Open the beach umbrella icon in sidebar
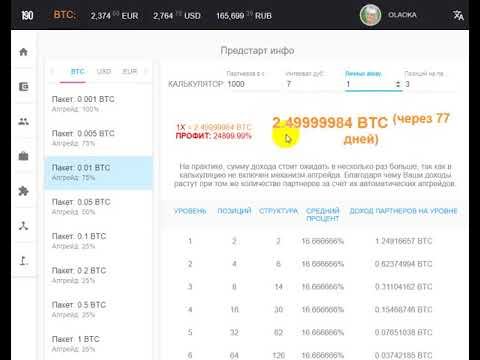The image size is (480, 360). click(x=23, y=261)
